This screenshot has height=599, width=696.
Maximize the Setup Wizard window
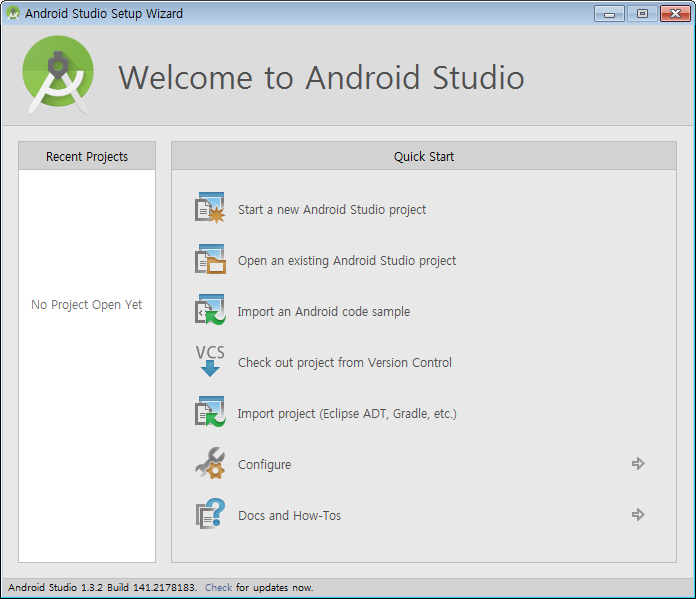[642, 14]
